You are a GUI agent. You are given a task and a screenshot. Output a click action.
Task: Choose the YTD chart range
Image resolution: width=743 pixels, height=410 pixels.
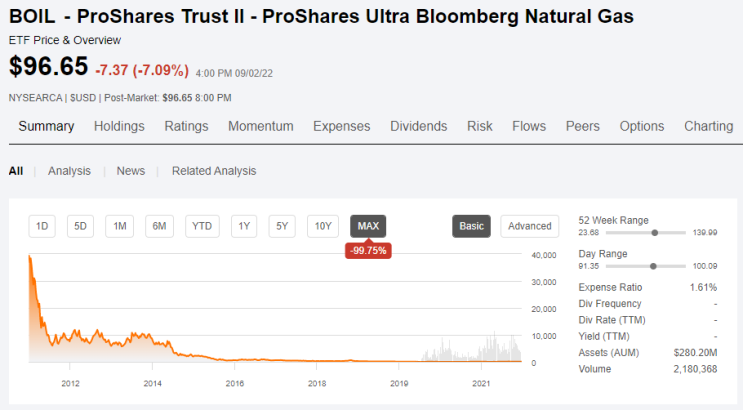tap(201, 226)
